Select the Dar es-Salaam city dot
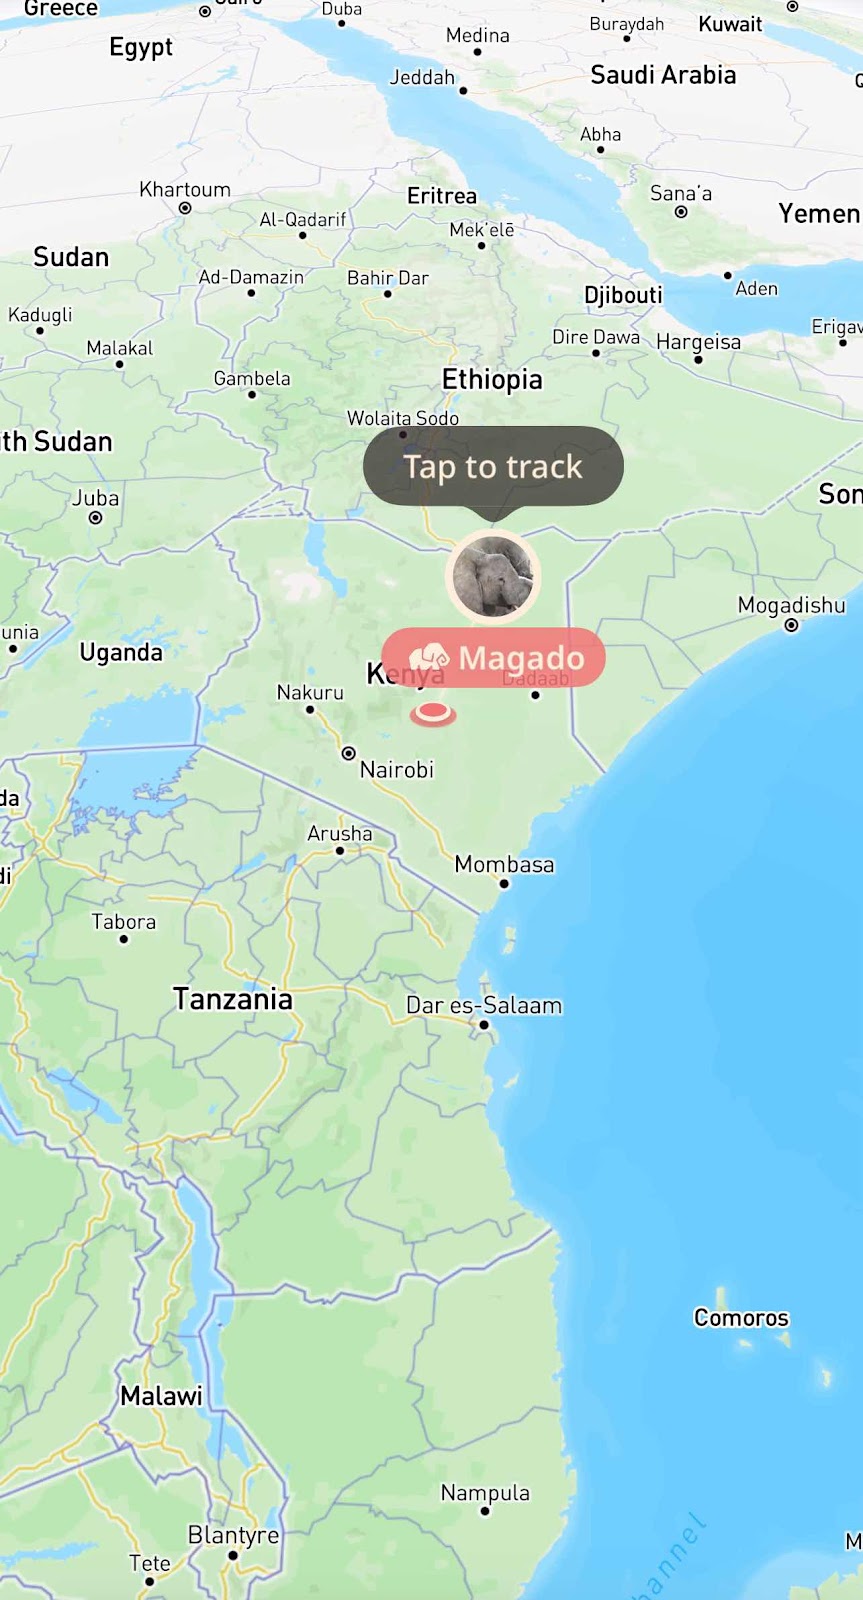 coord(484,1025)
